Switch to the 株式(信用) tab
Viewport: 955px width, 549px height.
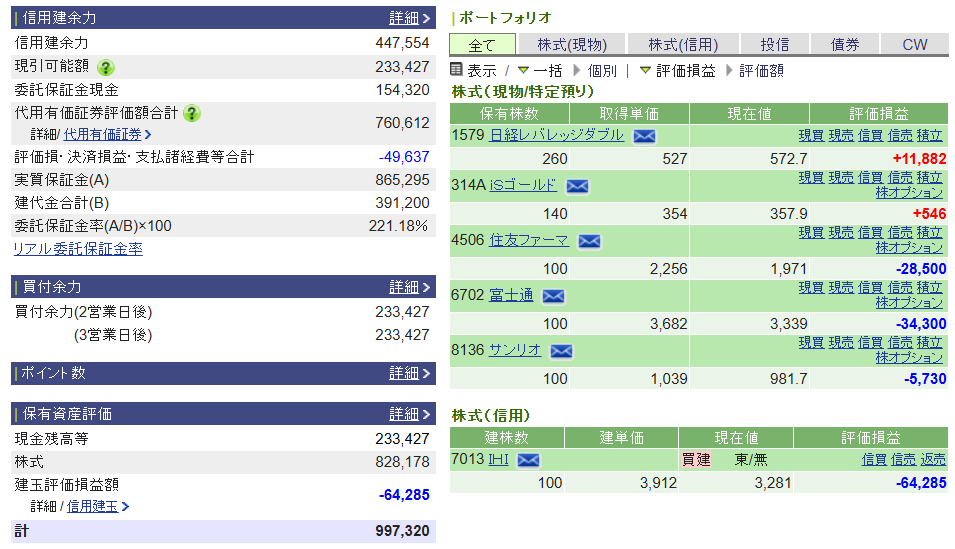click(683, 44)
